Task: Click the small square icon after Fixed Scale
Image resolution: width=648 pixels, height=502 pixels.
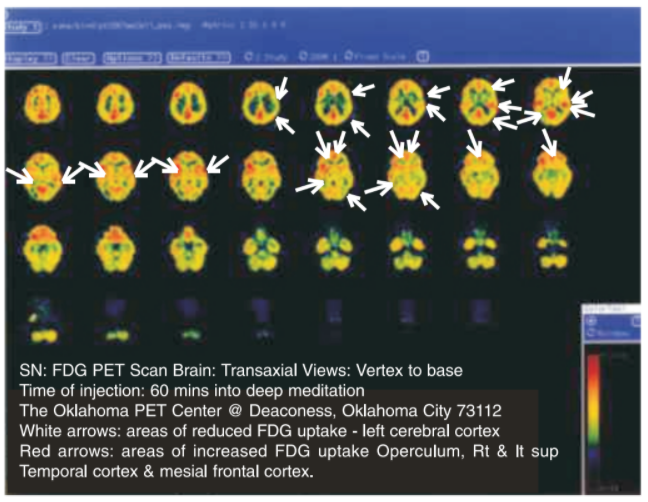Action: [422, 57]
